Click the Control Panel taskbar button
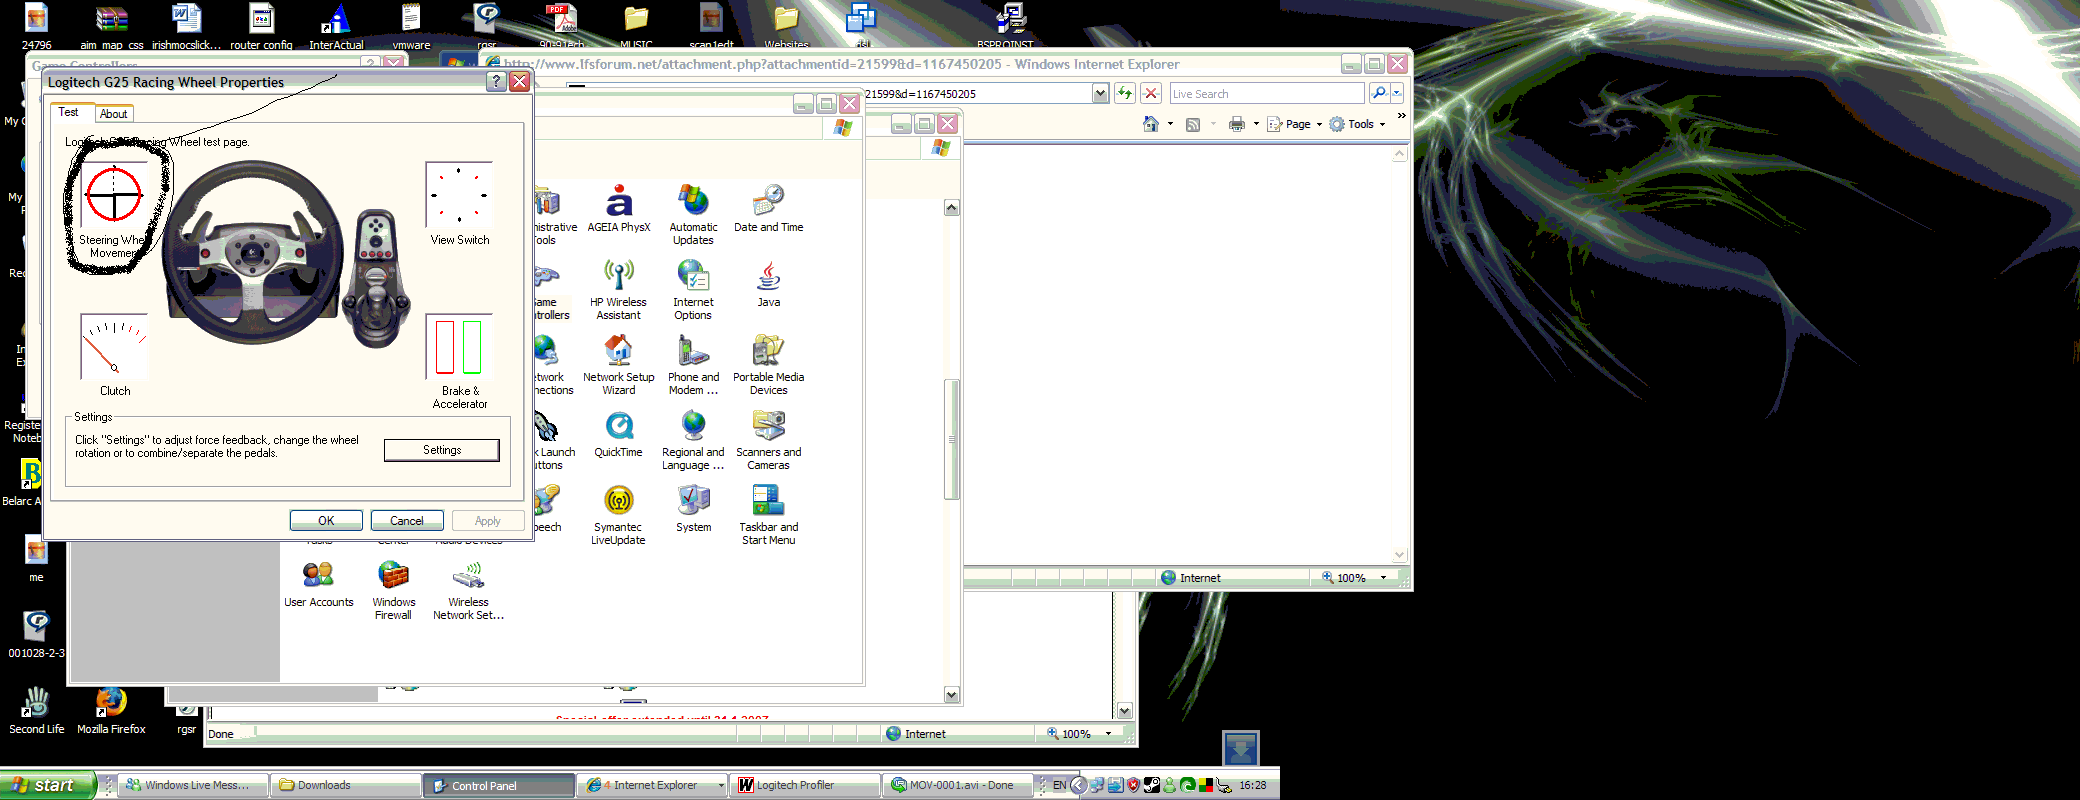Screen dimensions: 2080x800 [x=499, y=785]
